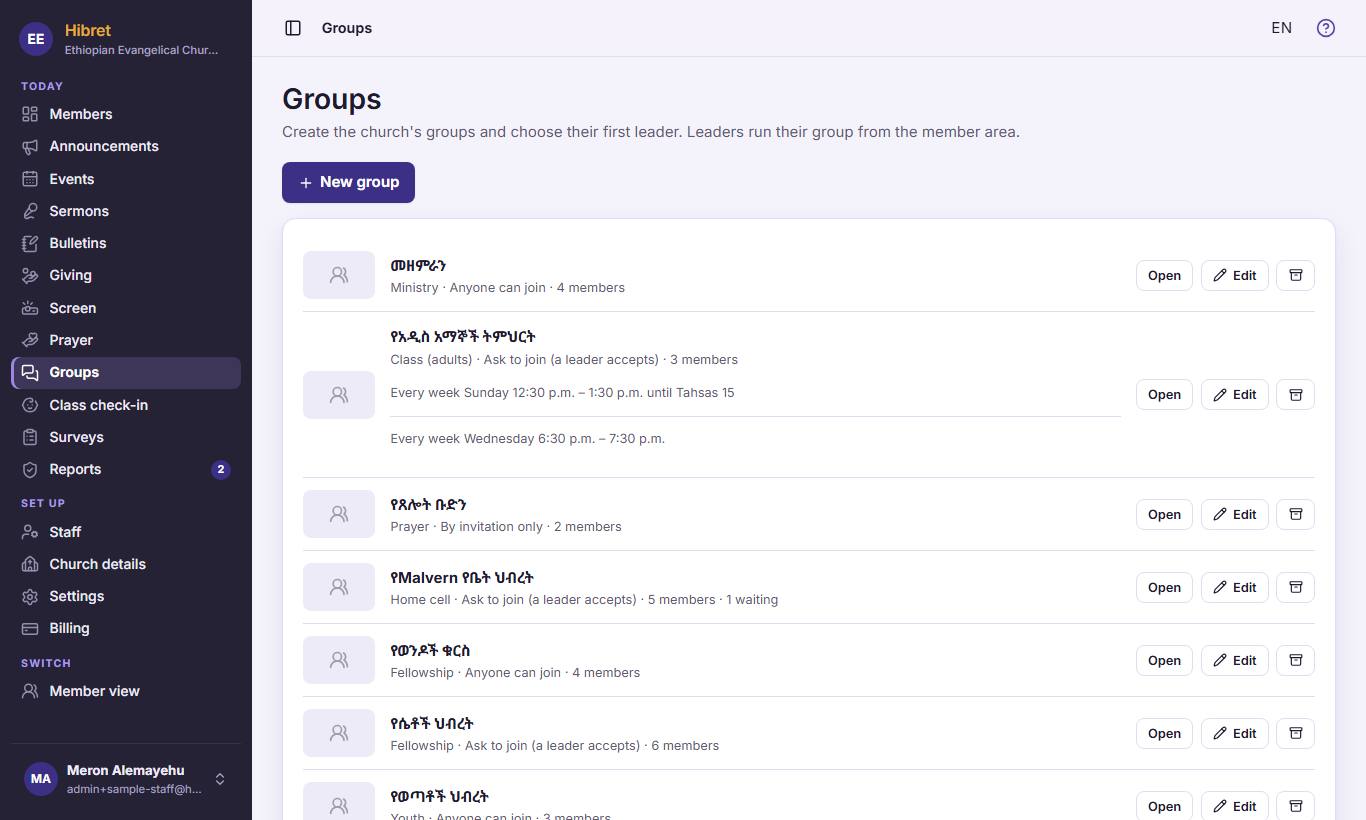Click "Fellowship · Ask to join" 6 members line

[555, 745]
